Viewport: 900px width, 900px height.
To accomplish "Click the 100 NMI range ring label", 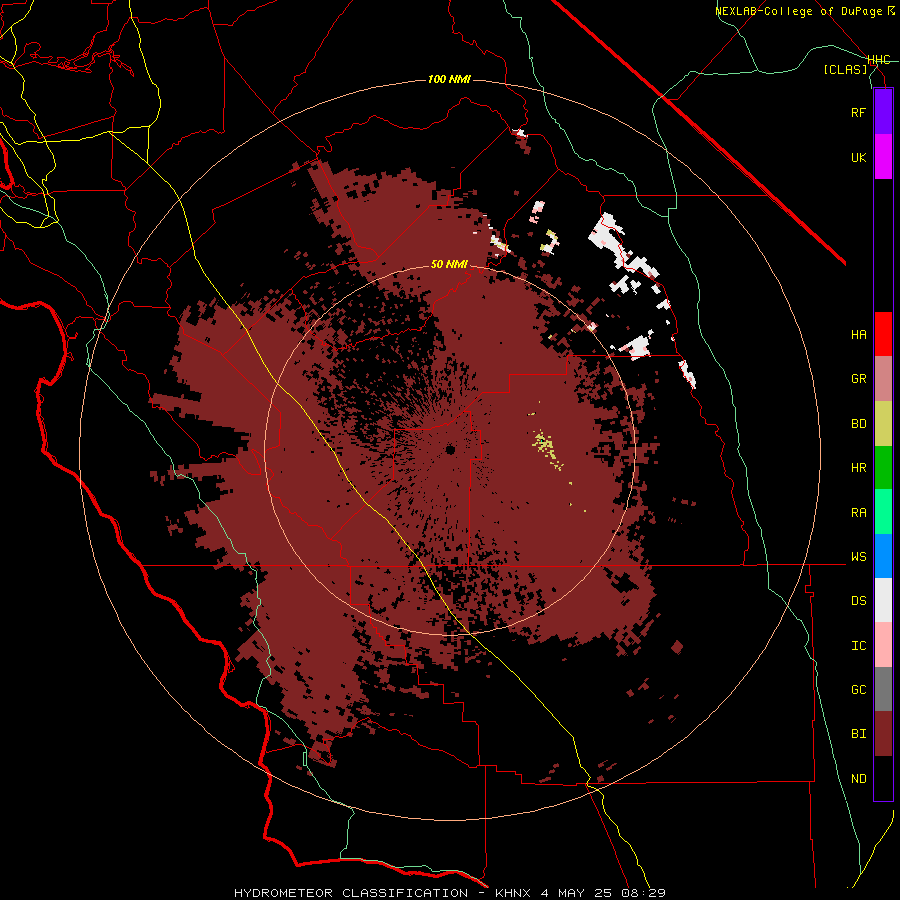I will (x=449, y=79).
